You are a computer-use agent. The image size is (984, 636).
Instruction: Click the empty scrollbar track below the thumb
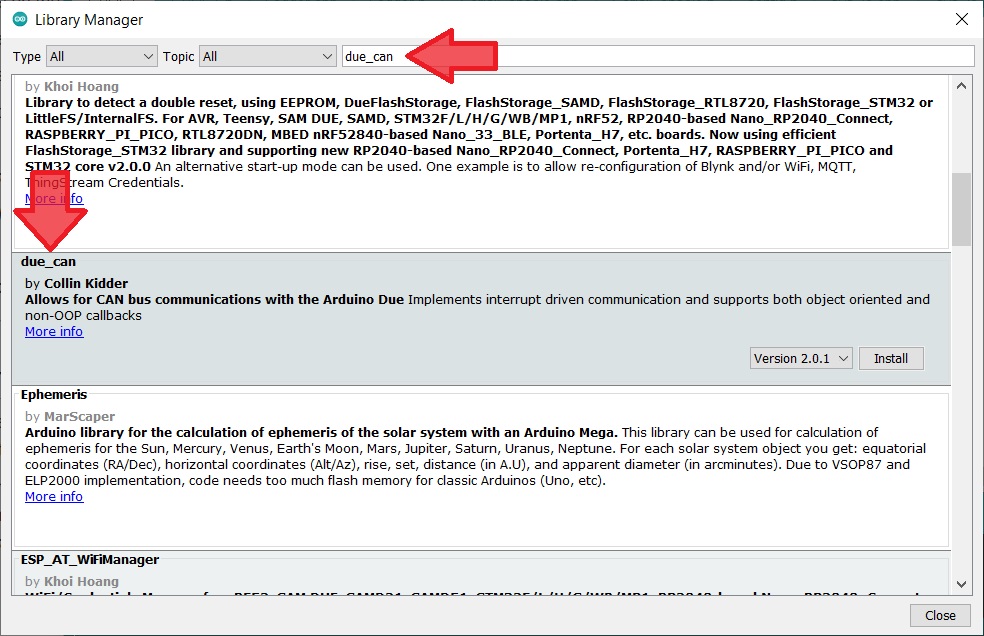(961, 420)
